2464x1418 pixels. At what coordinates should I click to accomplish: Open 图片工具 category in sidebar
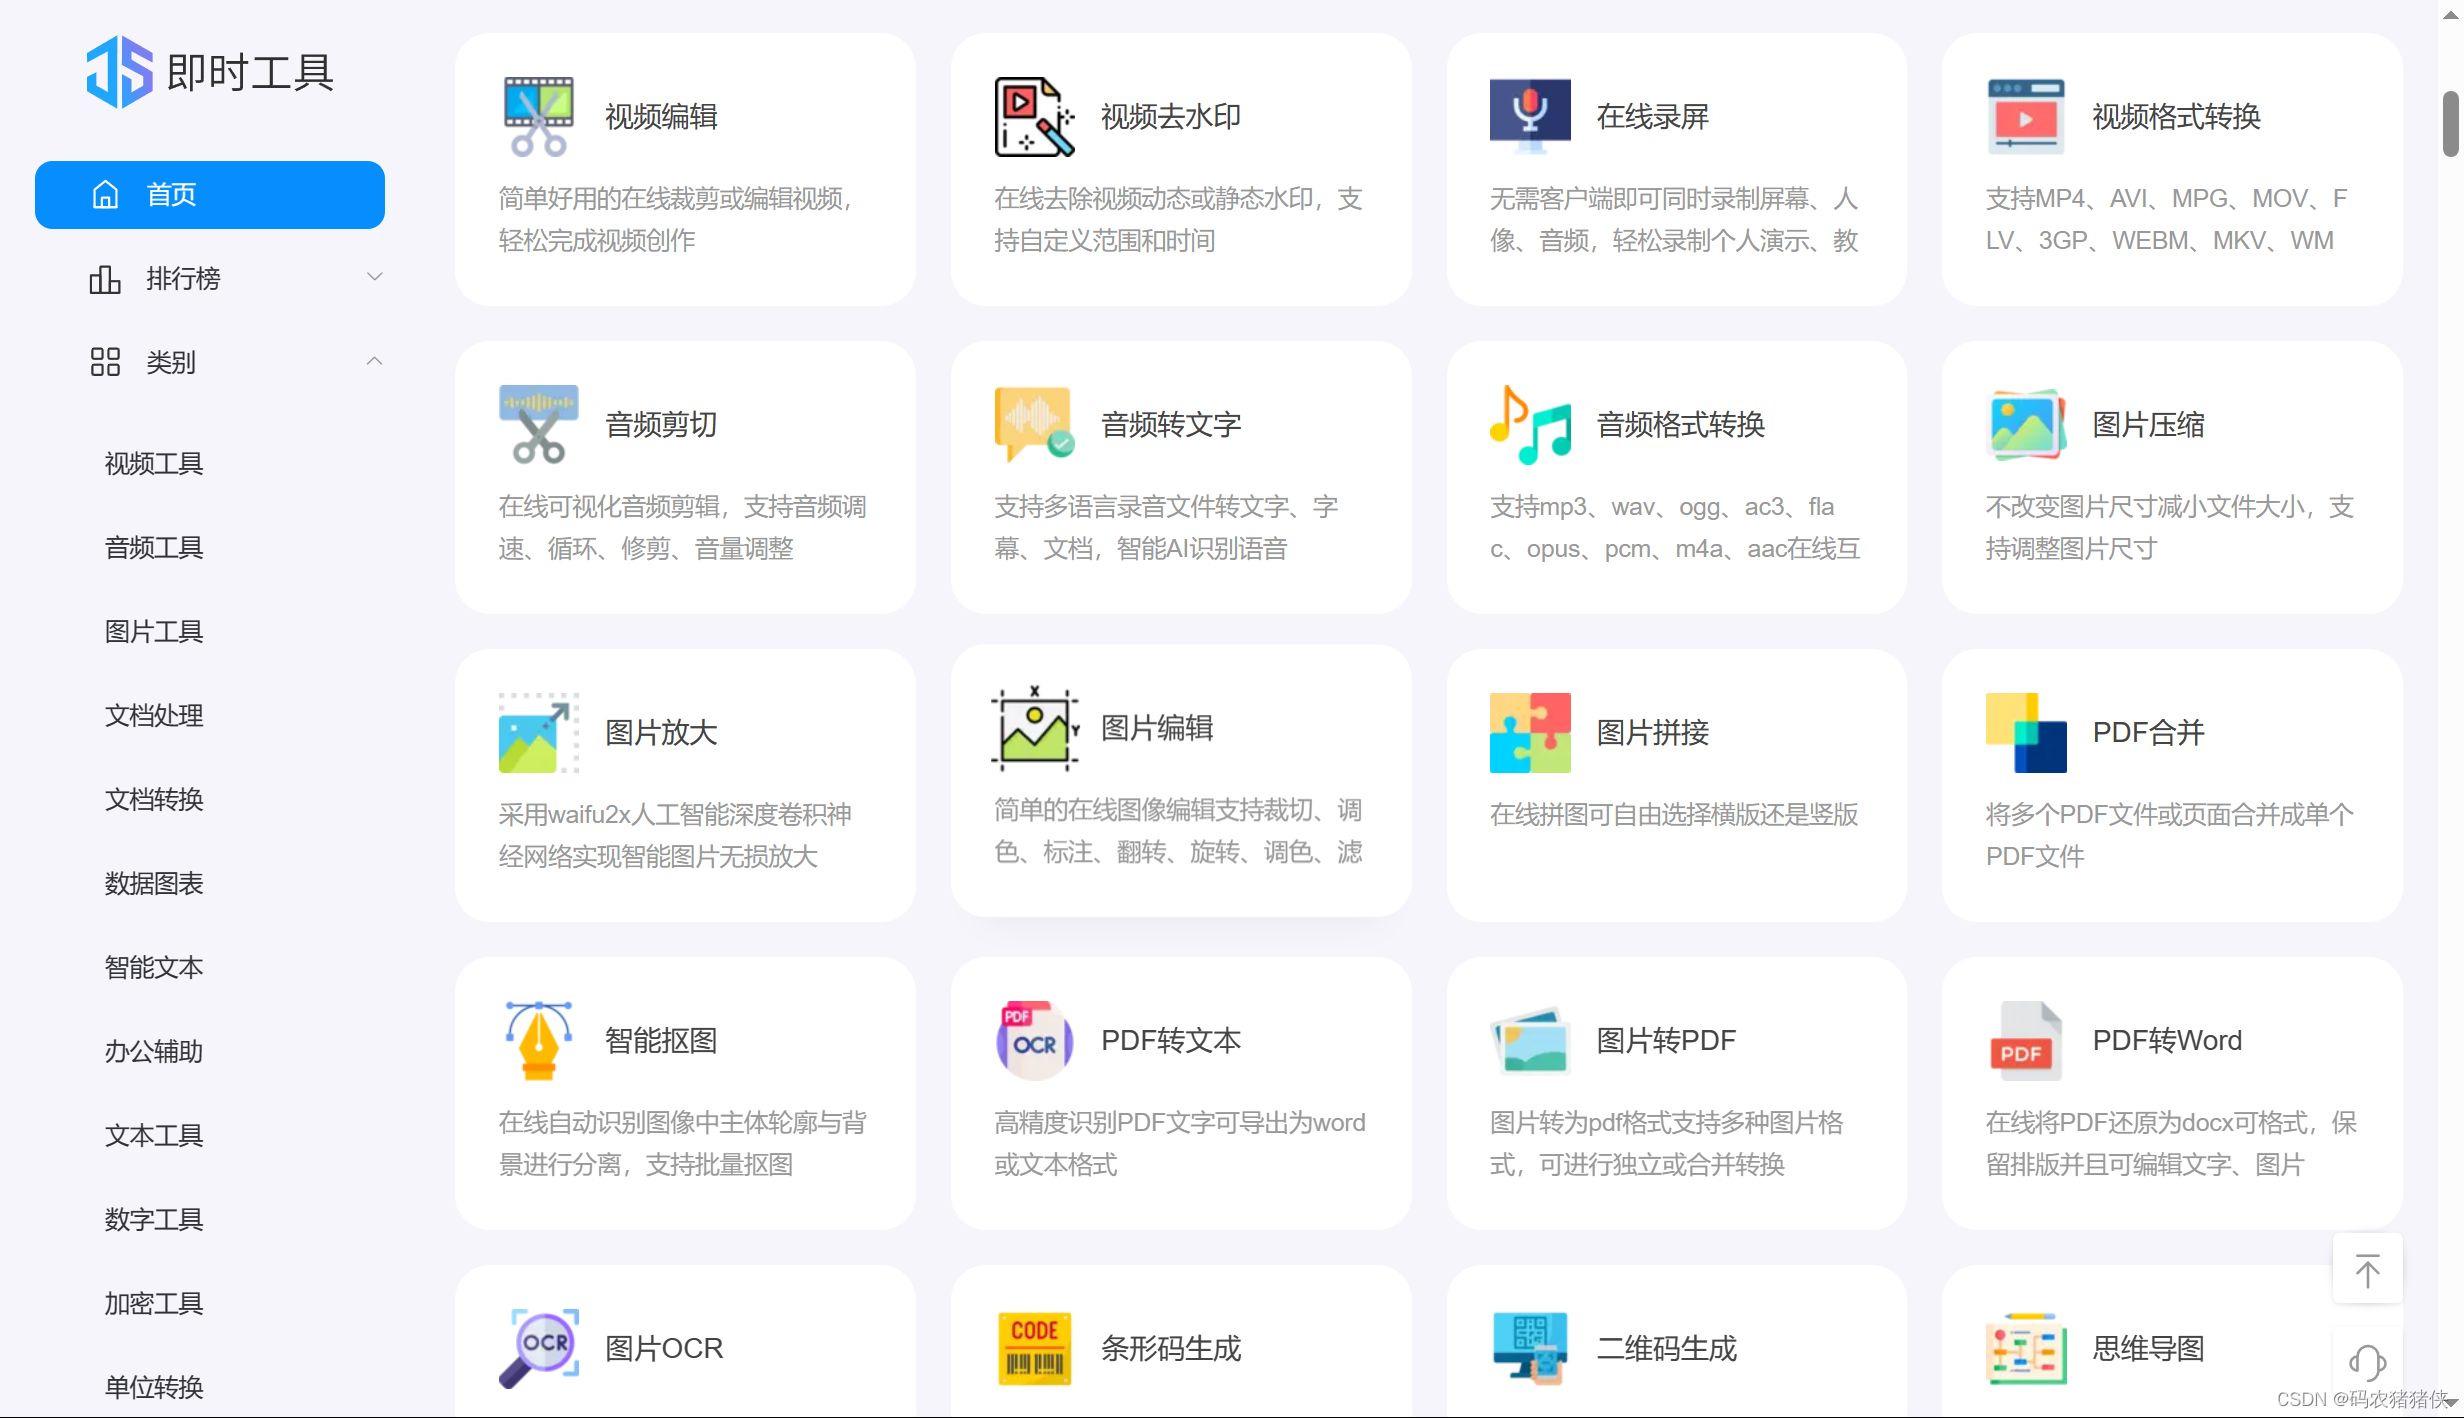click(x=154, y=632)
